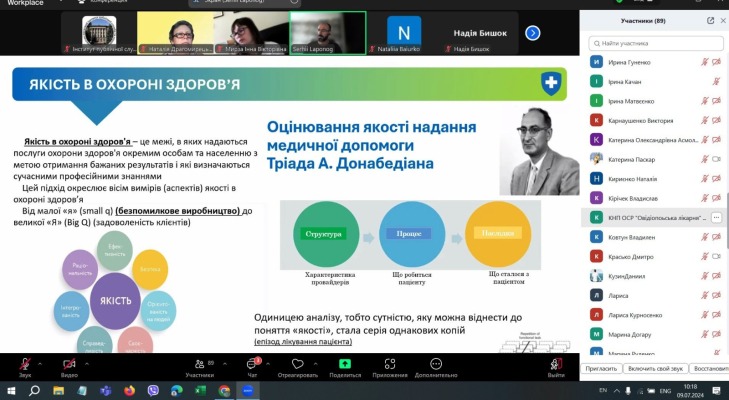This screenshot has height=400, width=729.
Task: Click camera-off icon for Ірина Матвєєнко
Action: pos(716,101)
